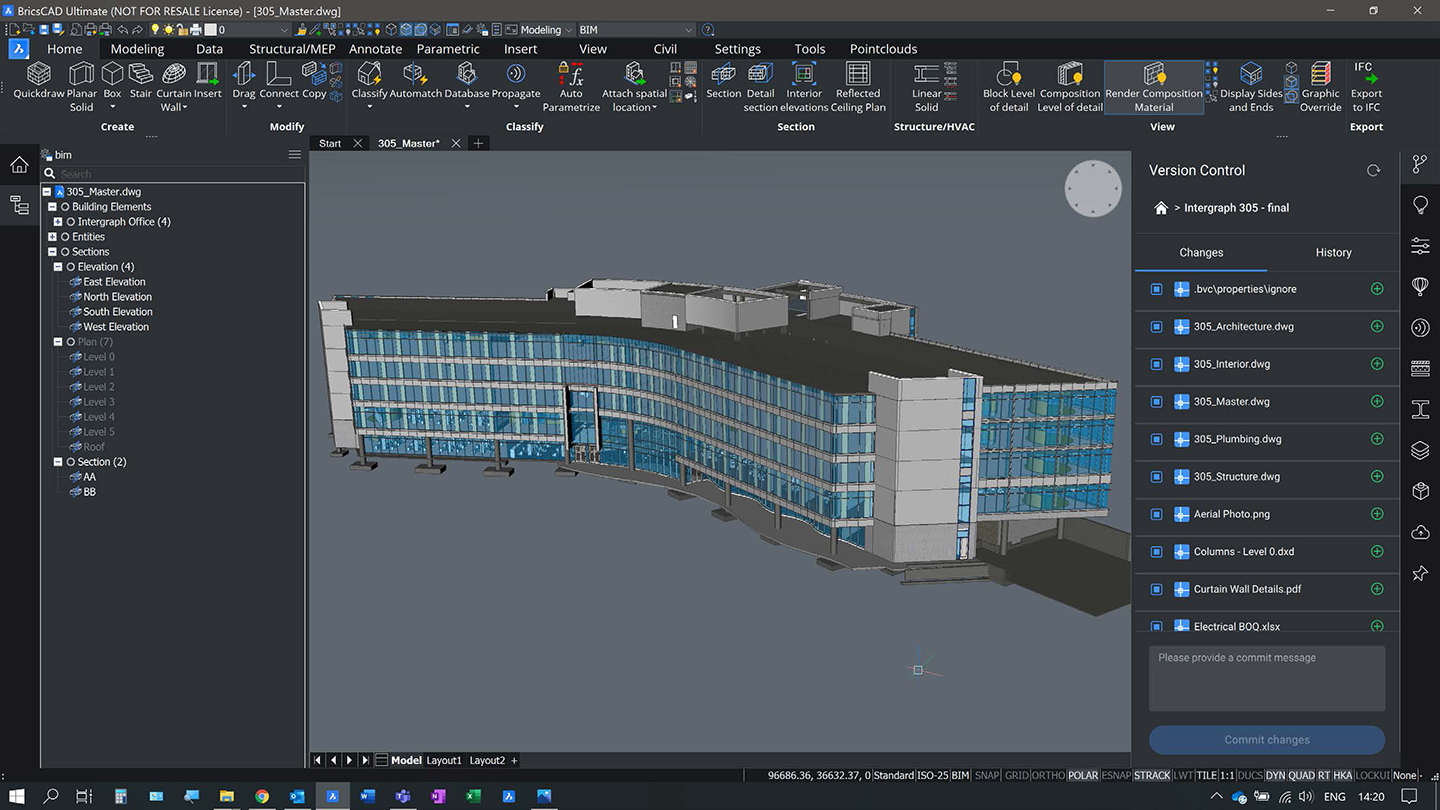The height and width of the screenshot is (810, 1440).
Task: Switch to the Layout1 tab
Action: (444, 761)
